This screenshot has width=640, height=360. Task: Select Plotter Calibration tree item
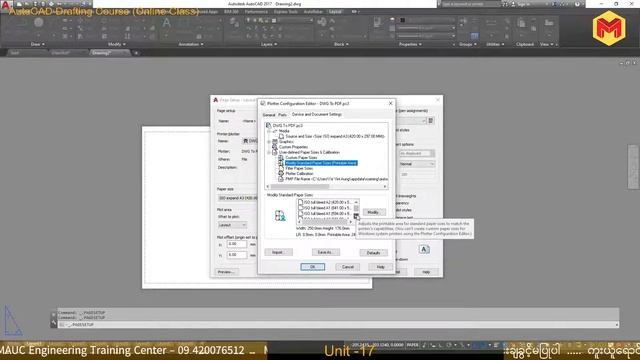[x=299, y=173]
